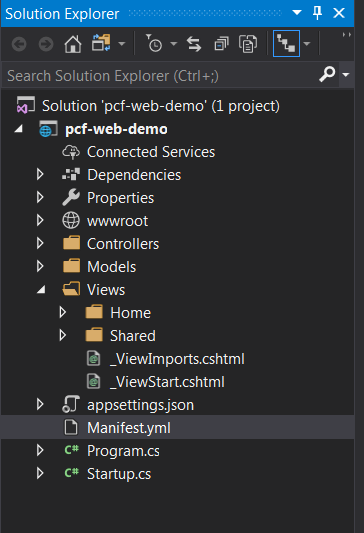Screen dimensions: 364x533
Task: Open the Window Position dropdown arrow
Action: 297,13
